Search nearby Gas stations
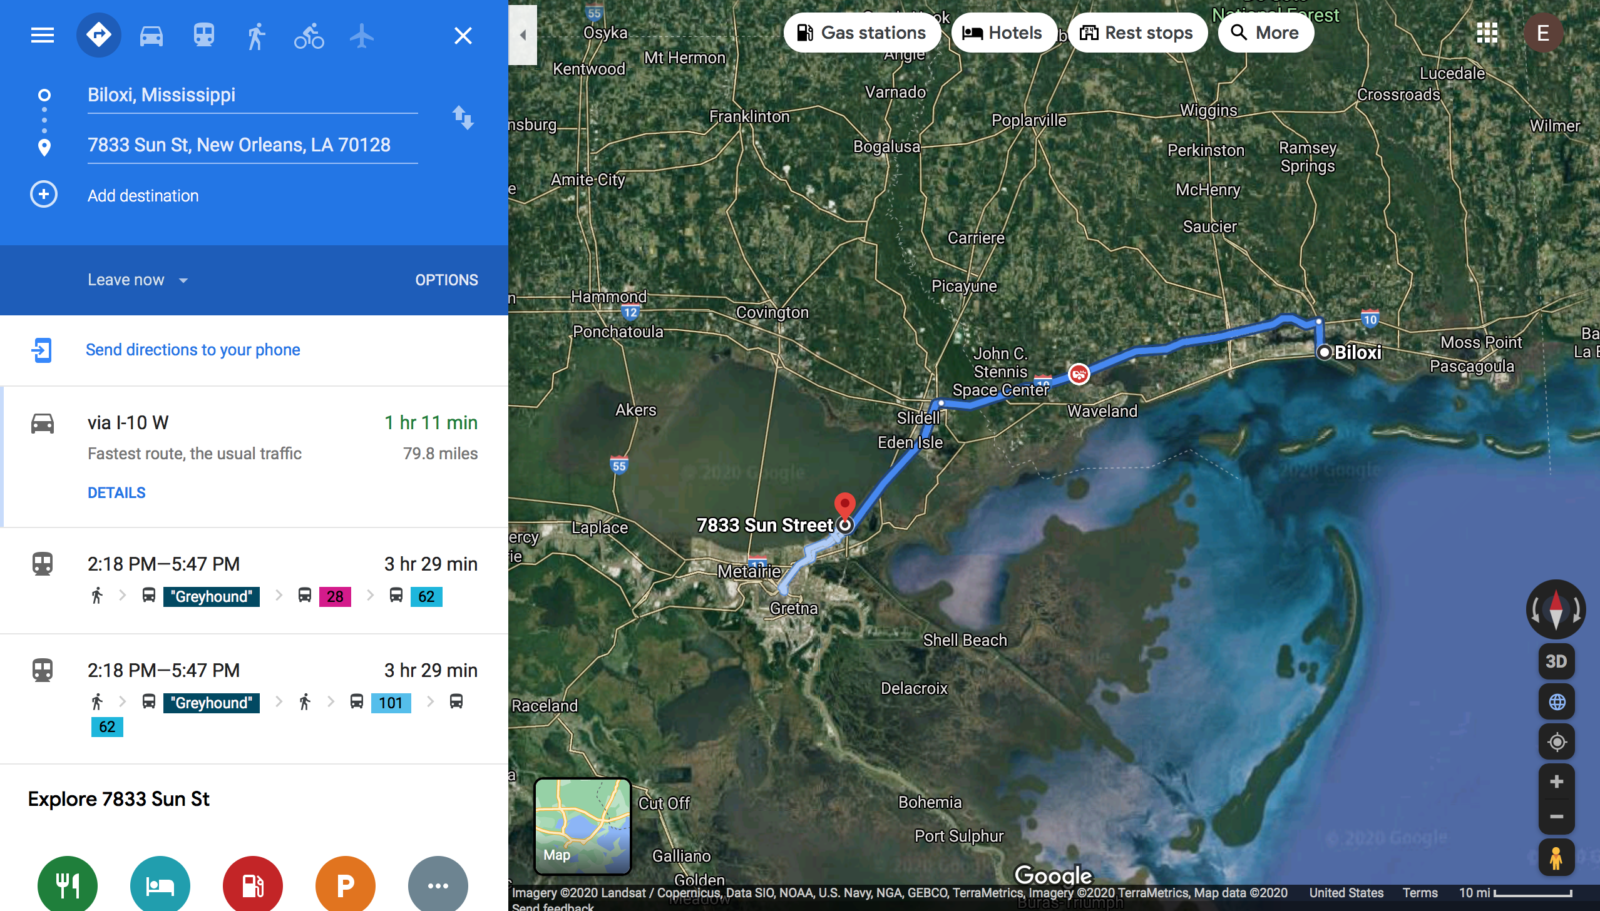This screenshot has height=911, width=1600. click(x=861, y=33)
